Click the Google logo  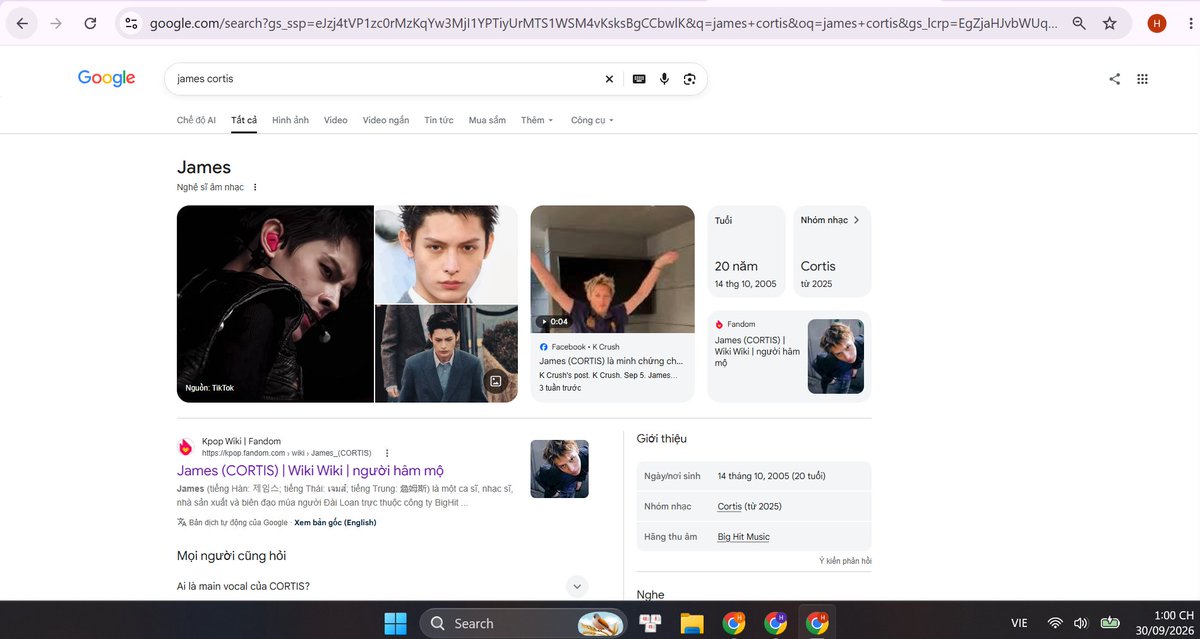click(x=106, y=79)
